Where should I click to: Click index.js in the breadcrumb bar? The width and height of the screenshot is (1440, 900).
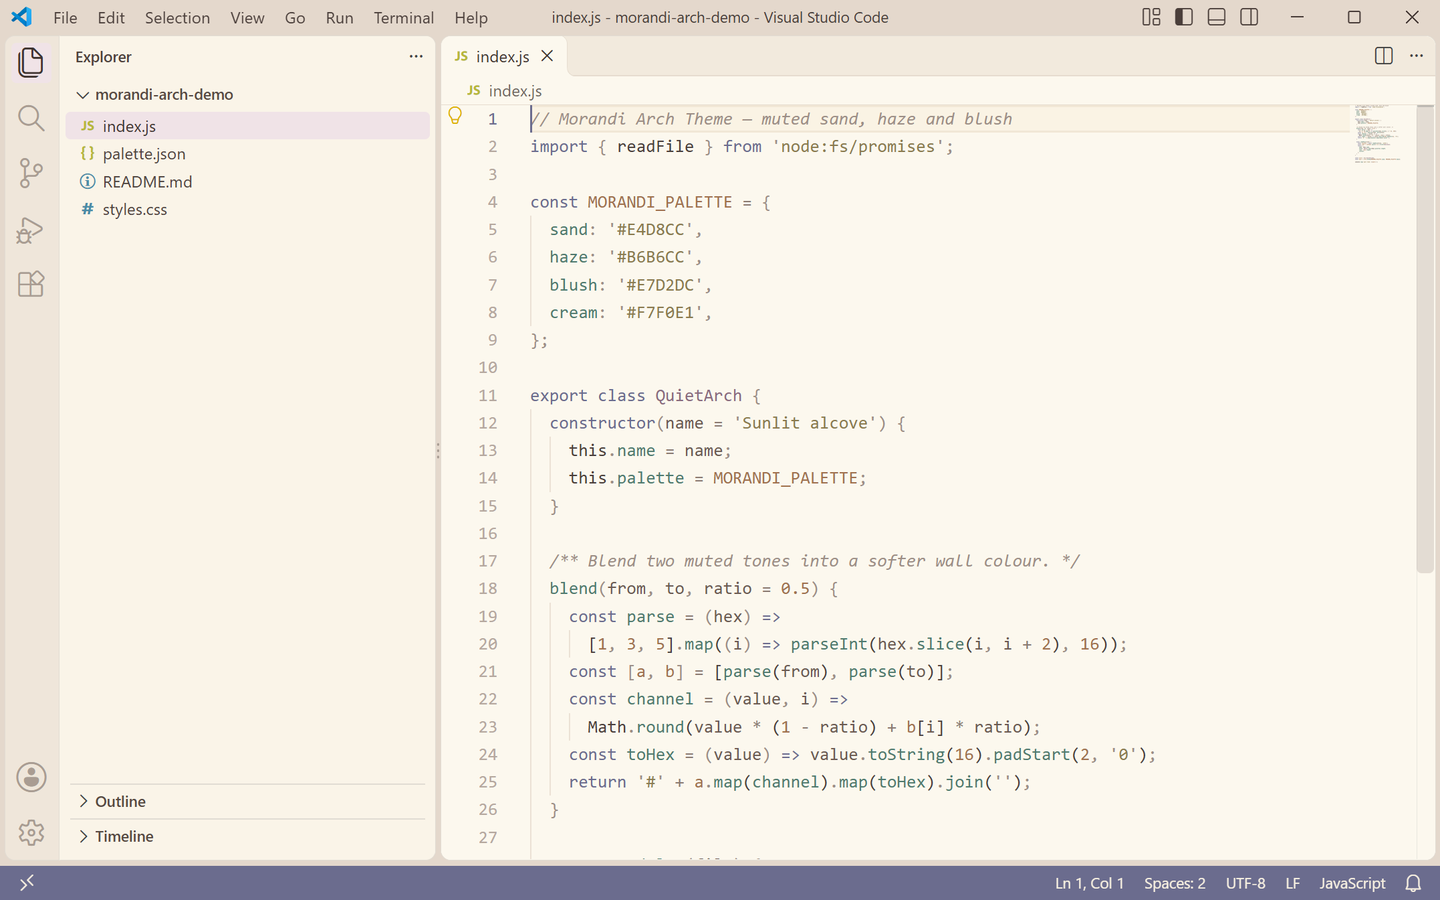pos(515,91)
